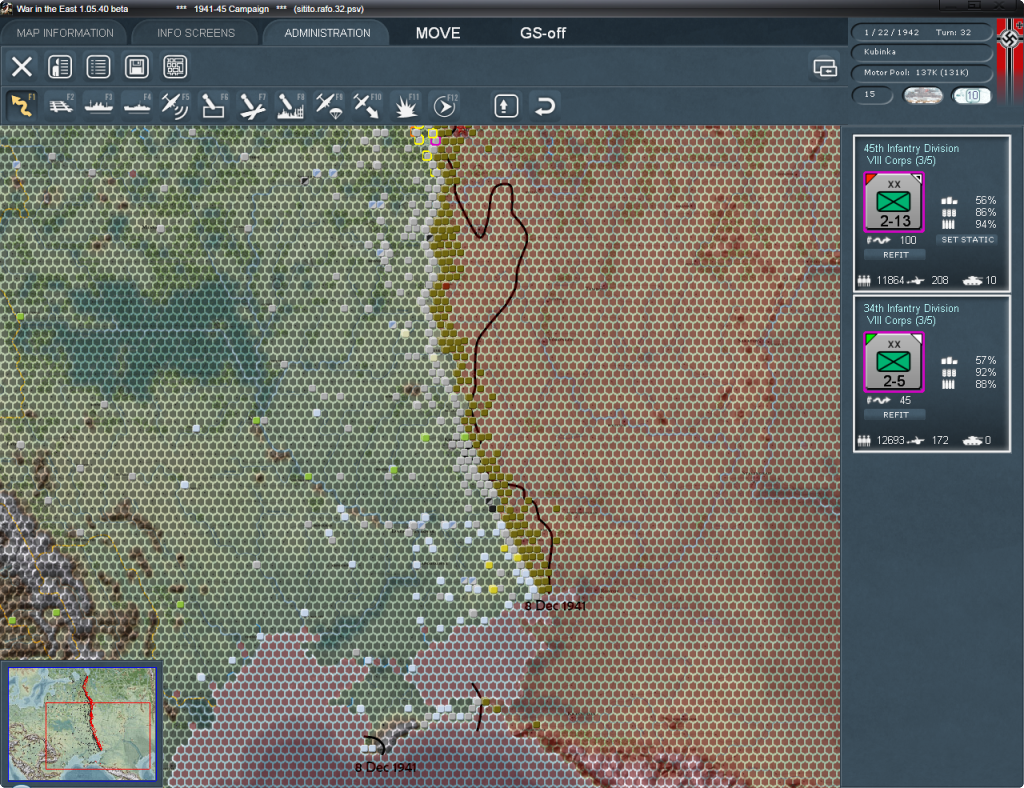The width and height of the screenshot is (1024, 788).
Task: Click the snowy weather pill showing 10
Action: [x=971, y=95]
